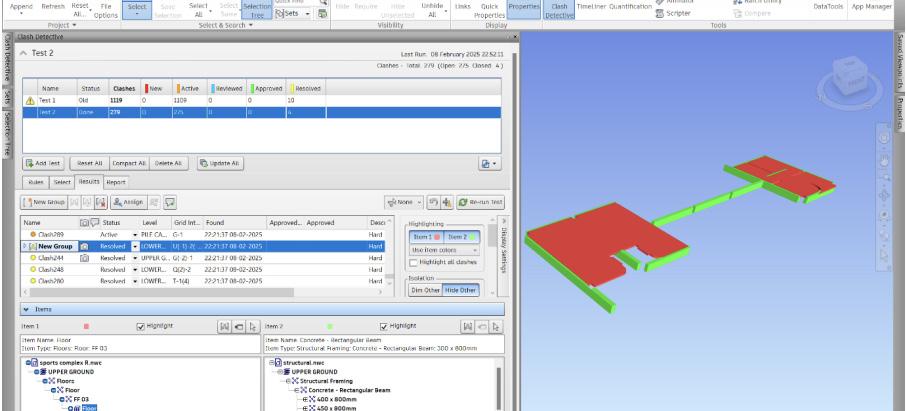This screenshot has width=906, height=411.
Task: Open the Use item colors dropdown
Action: [x=444, y=250]
